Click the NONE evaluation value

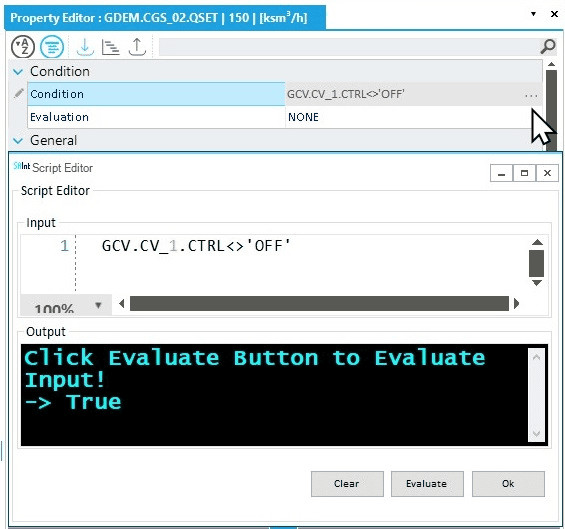click(303, 117)
